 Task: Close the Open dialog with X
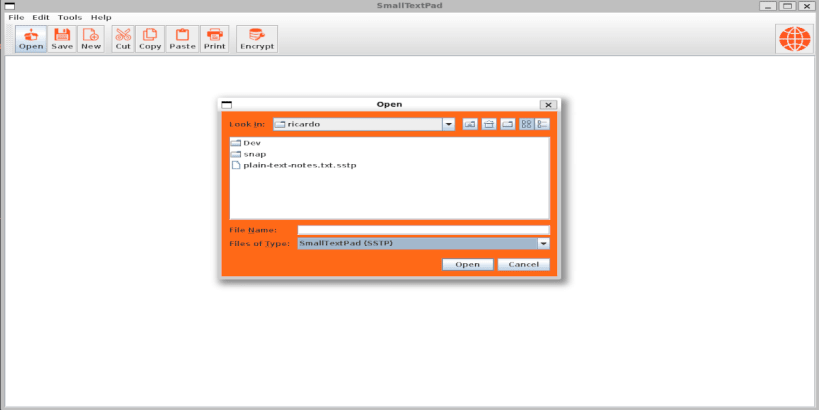(x=548, y=104)
